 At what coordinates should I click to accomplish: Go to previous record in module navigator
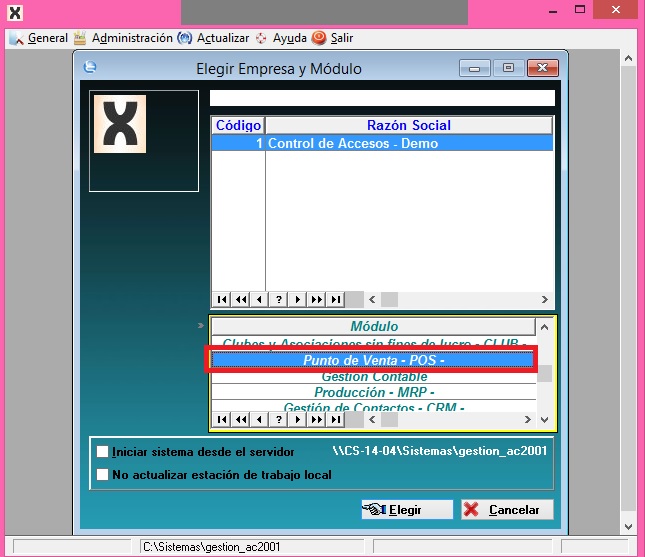tap(260, 419)
